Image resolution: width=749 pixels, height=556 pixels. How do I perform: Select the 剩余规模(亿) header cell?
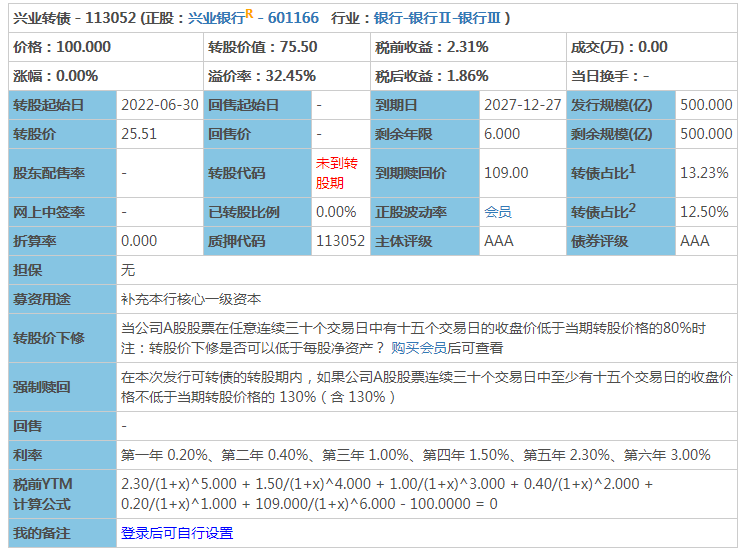[621, 134]
